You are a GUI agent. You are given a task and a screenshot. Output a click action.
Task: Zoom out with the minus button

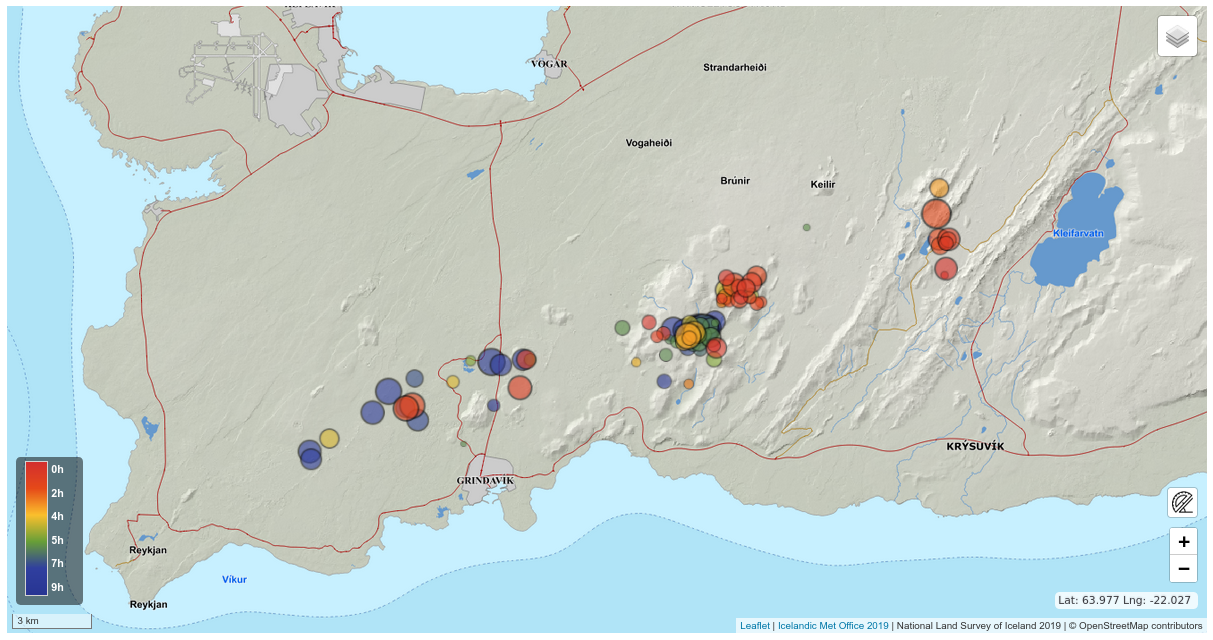coord(1183,569)
